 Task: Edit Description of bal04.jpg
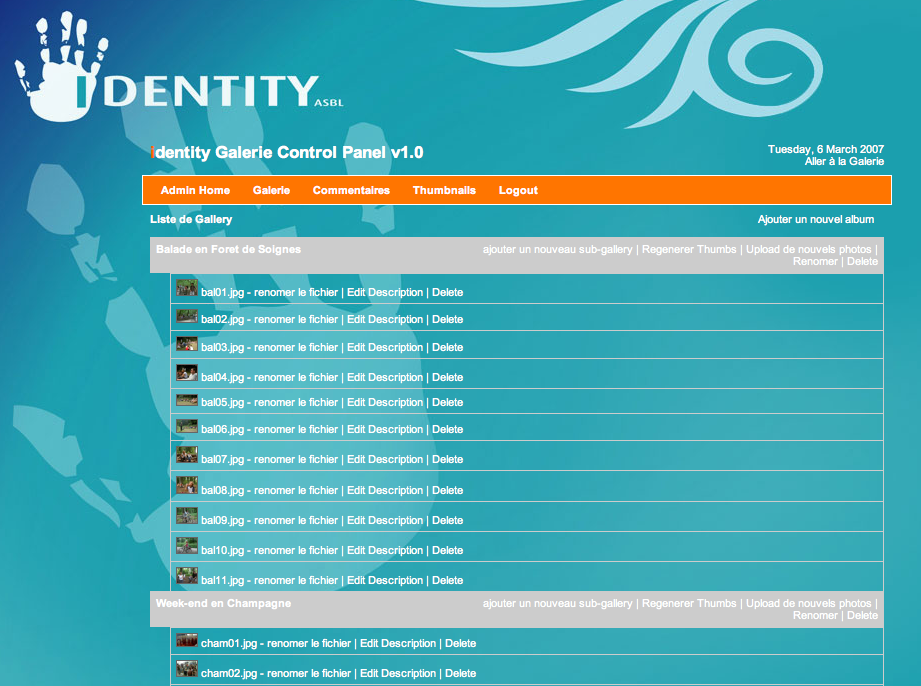point(385,377)
